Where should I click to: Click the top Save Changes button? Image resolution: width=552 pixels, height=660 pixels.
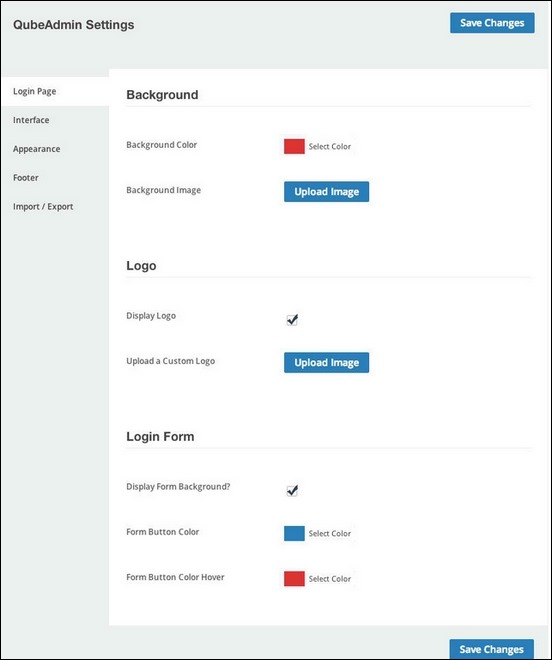(492, 23)
